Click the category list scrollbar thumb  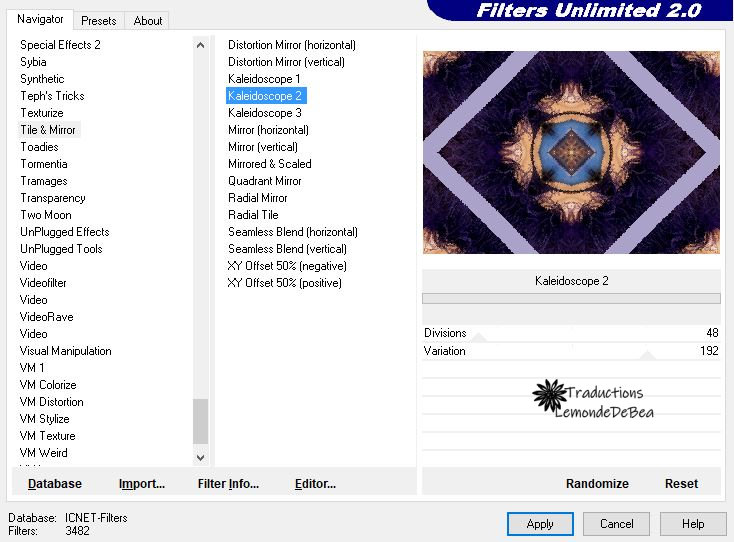[x=200, y=421]
